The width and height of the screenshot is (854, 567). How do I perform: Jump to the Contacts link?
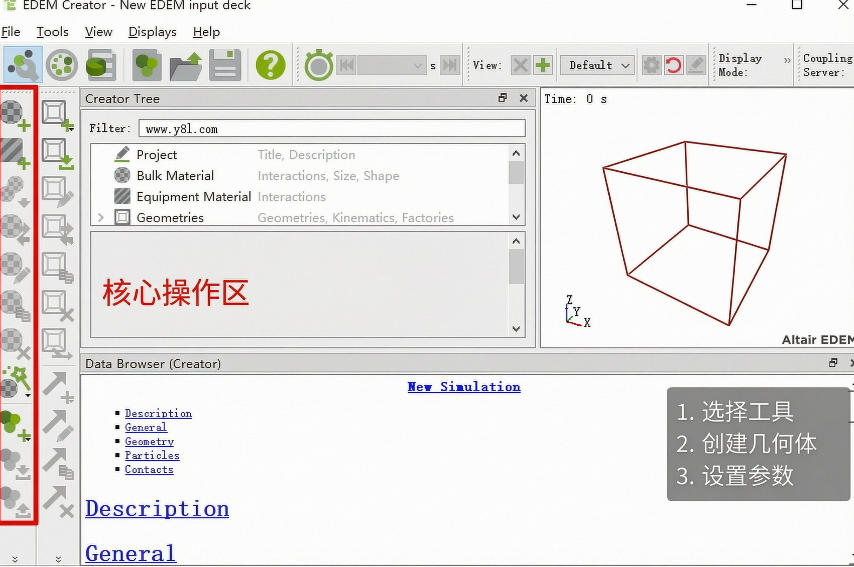coord(149,470)
